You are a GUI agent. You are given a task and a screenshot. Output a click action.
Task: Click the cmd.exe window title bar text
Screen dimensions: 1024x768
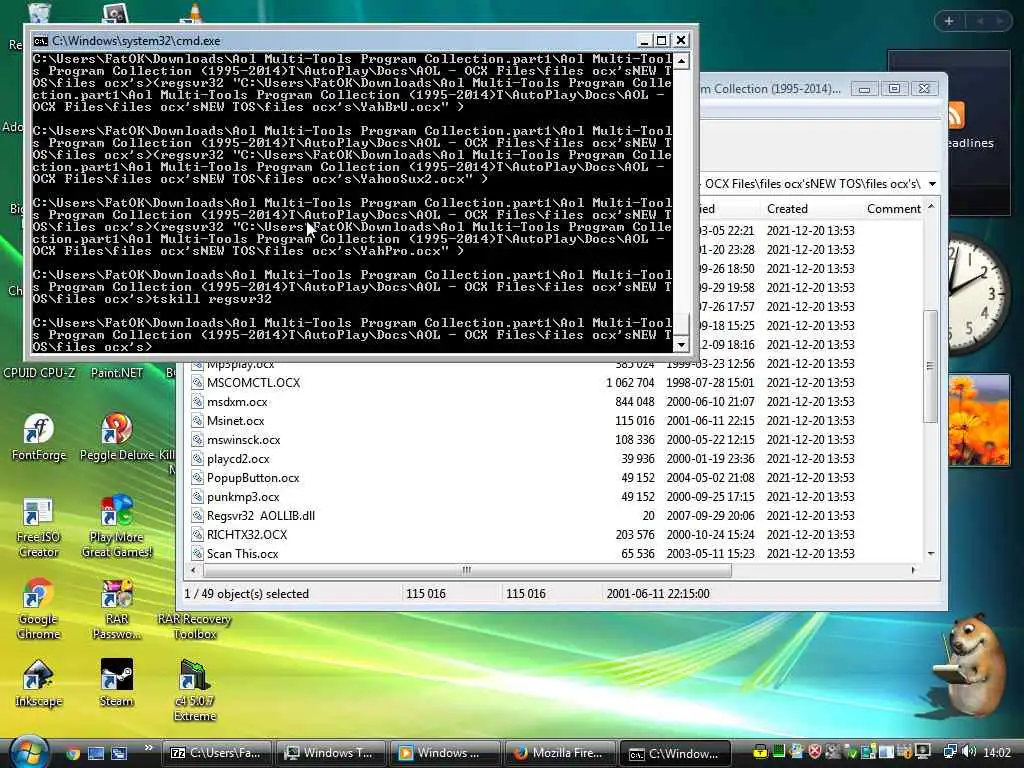coord(136,40)
